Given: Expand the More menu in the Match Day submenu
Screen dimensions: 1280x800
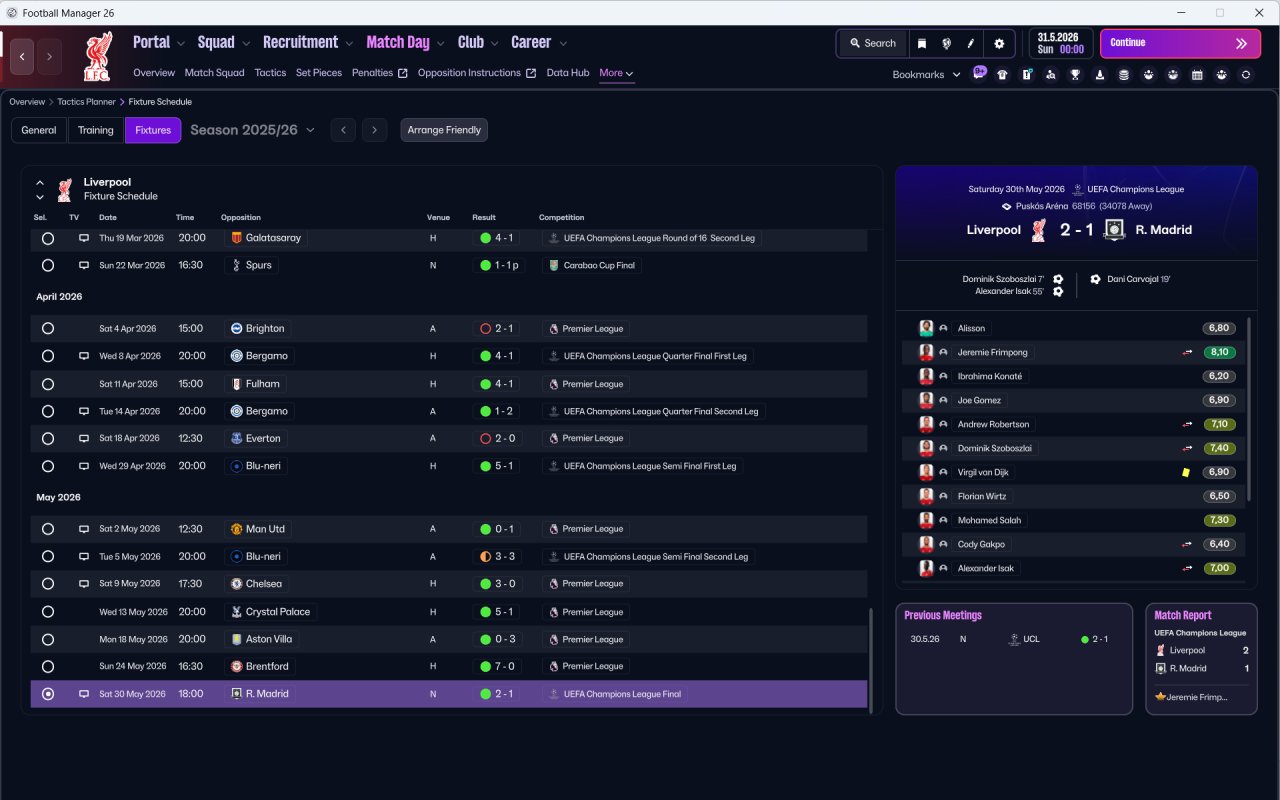Looking at the screenshot, I should [x=616, y=73].
